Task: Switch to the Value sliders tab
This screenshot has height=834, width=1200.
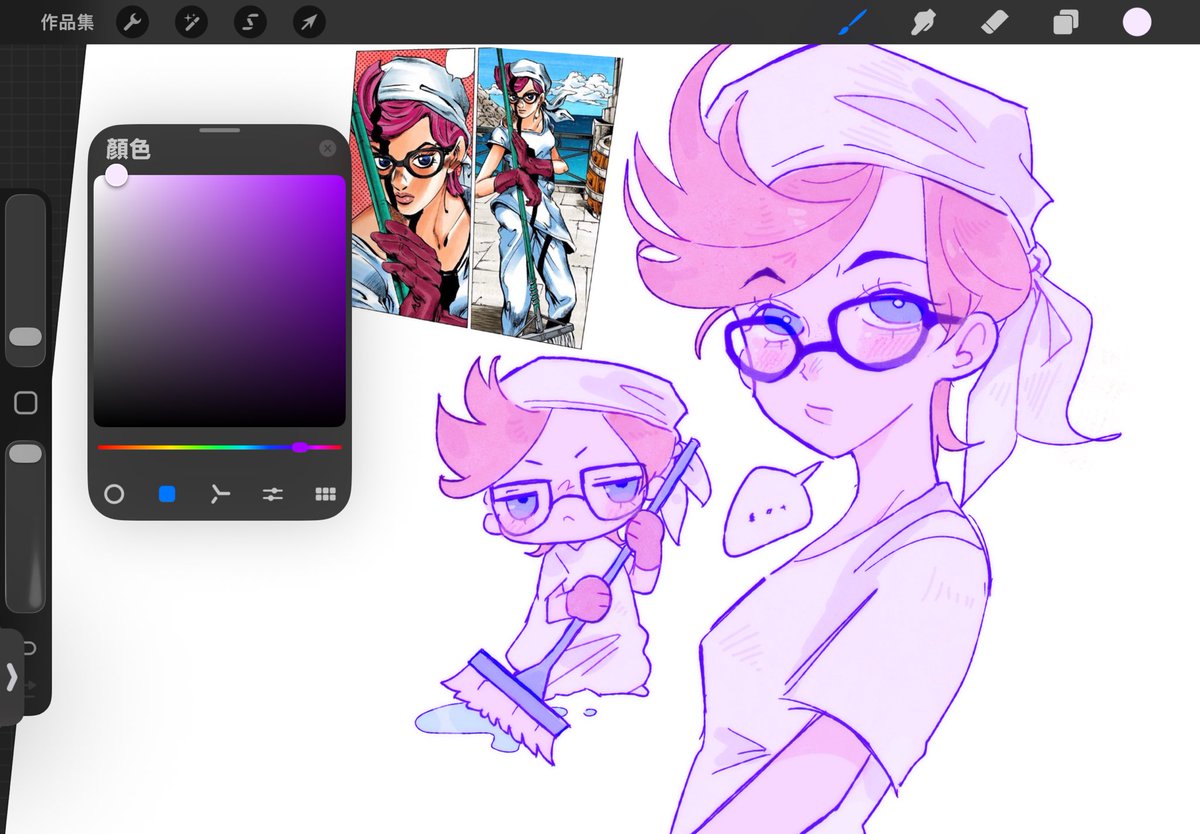Action: [x=272, y=494]
